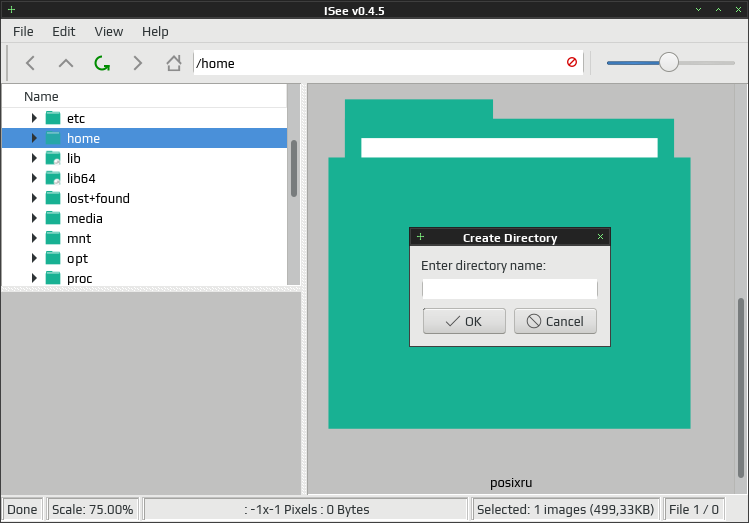Expand the lost+found tree node

coord(34,198)
